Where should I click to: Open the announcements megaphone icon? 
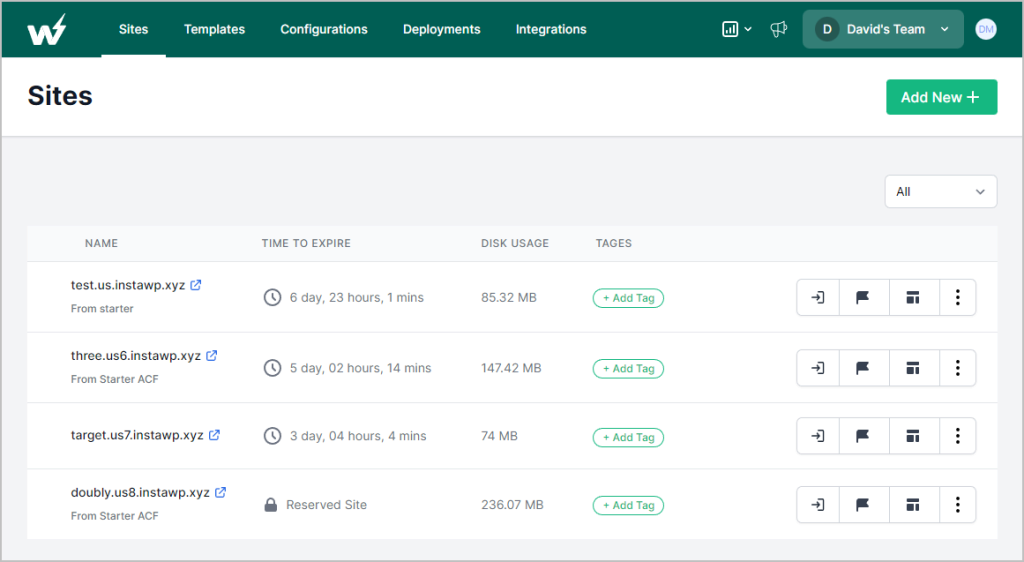tap(779, 30)
